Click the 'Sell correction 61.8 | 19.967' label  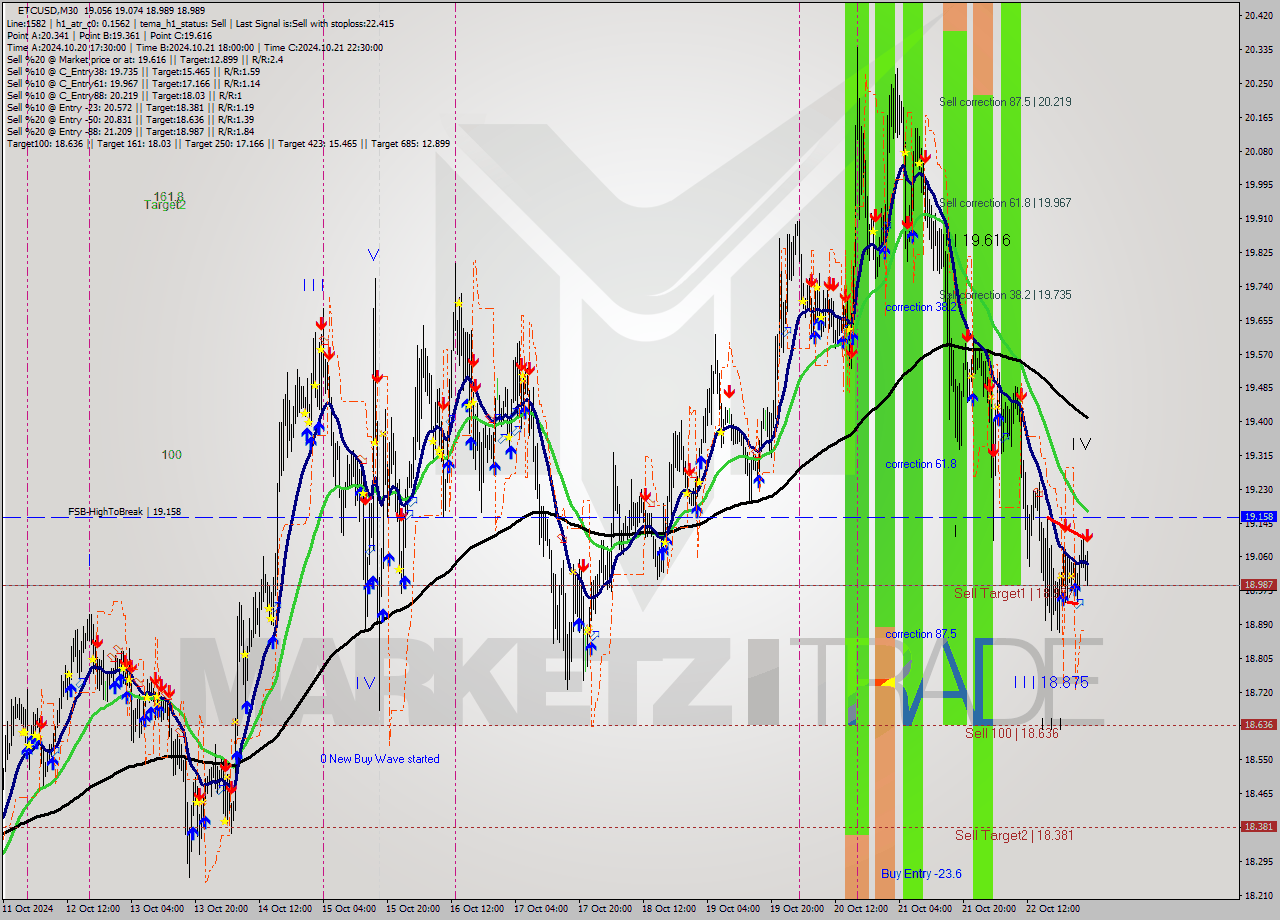coord(1005,203)
